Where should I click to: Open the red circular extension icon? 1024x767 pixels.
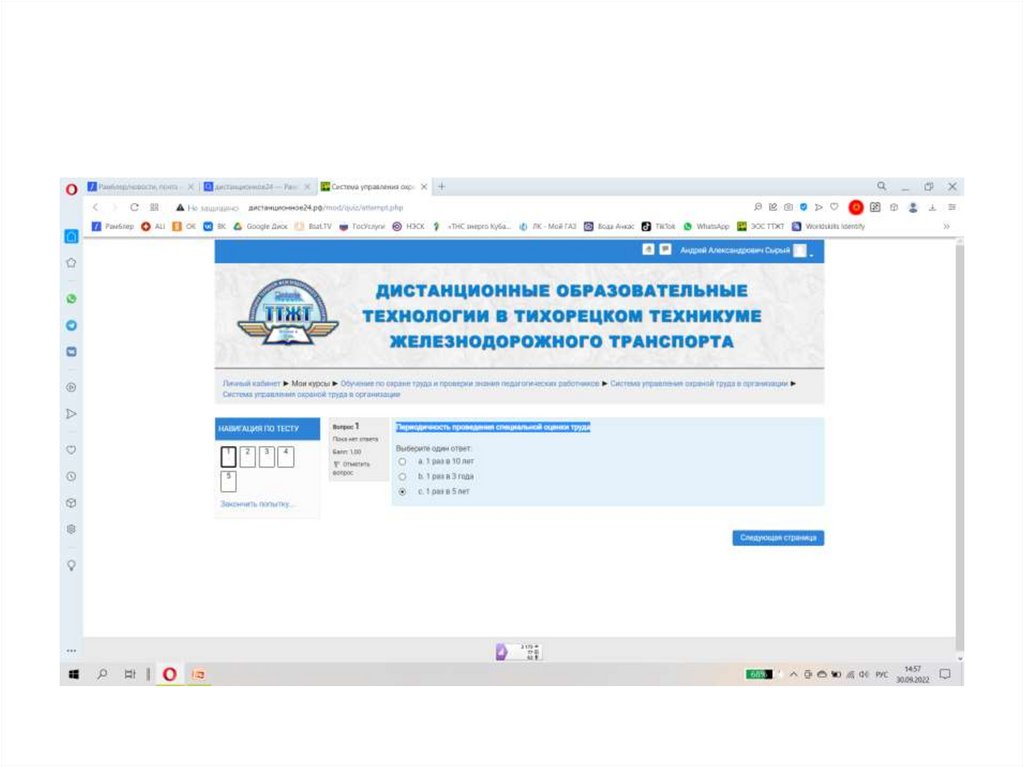pos(856,207)
